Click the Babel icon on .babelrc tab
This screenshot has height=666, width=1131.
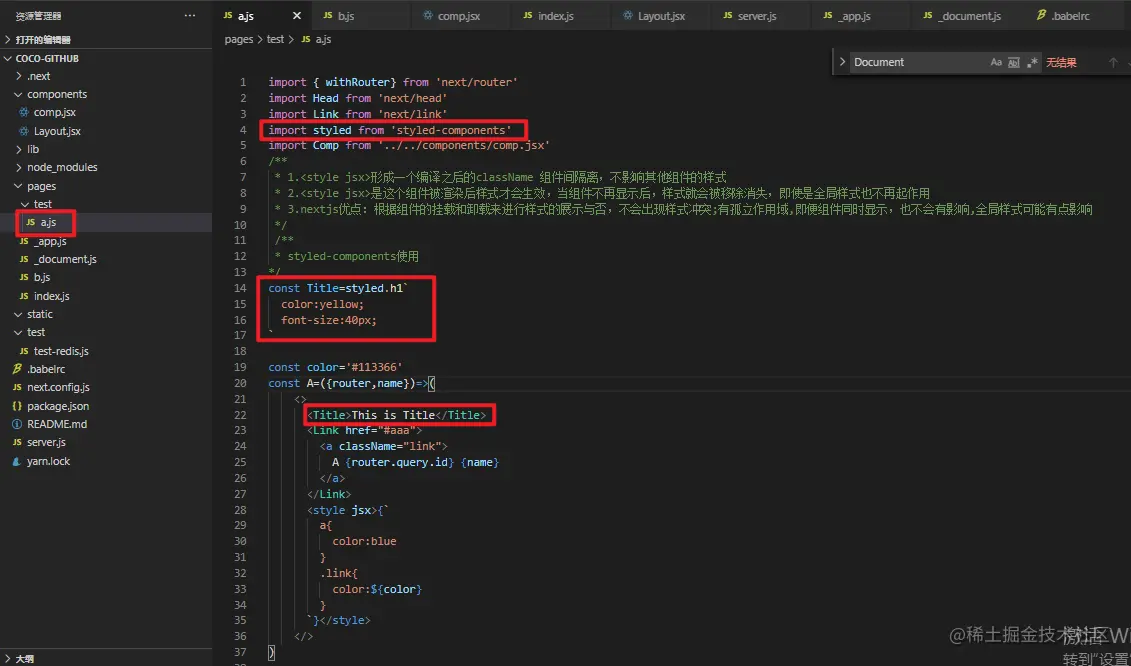[x=1041, y=16]
